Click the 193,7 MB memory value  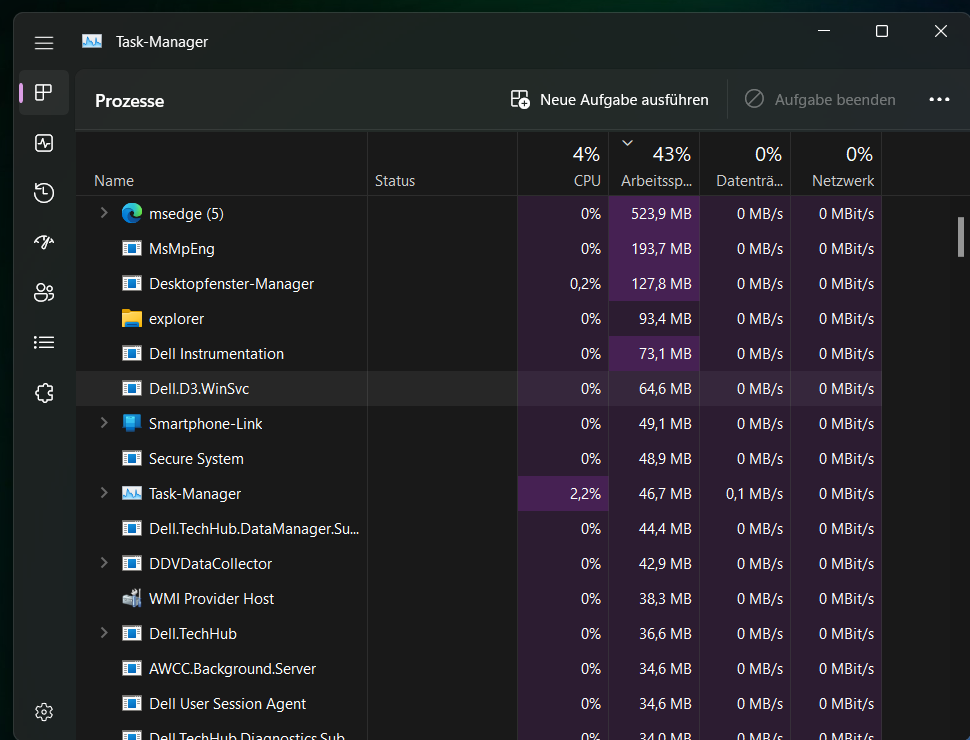click(x=661, y=249)
